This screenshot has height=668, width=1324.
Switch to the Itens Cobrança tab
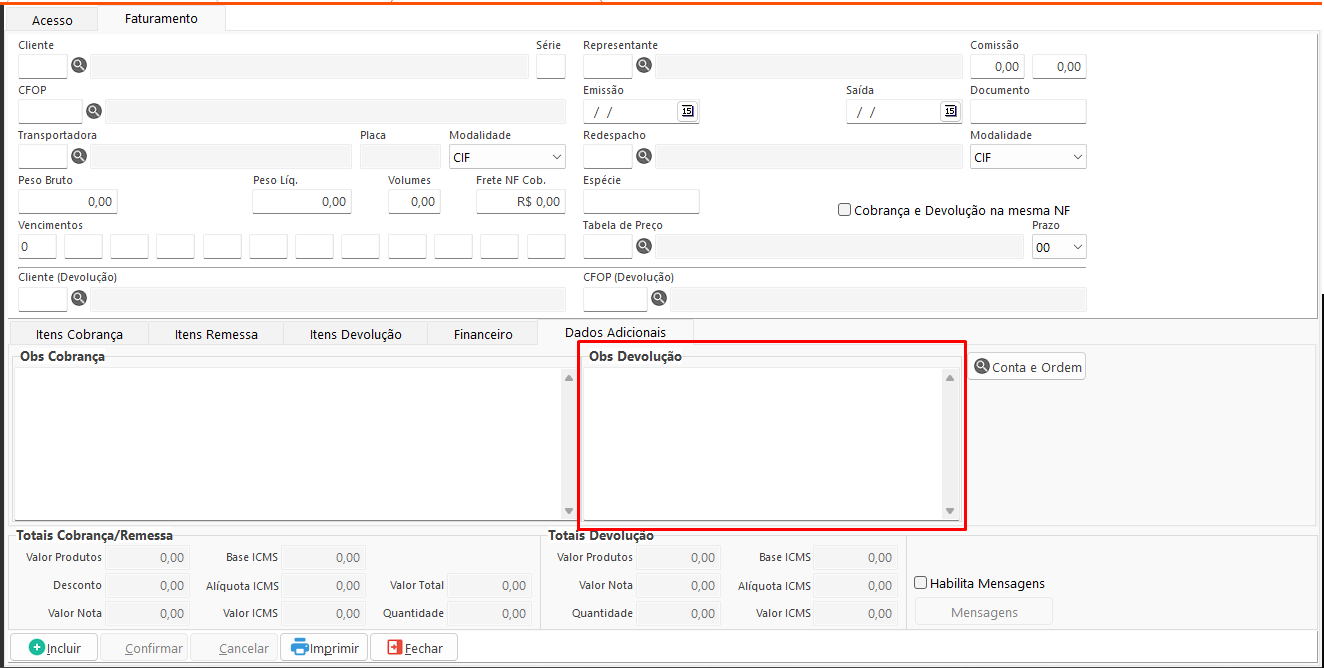point(79,334)
